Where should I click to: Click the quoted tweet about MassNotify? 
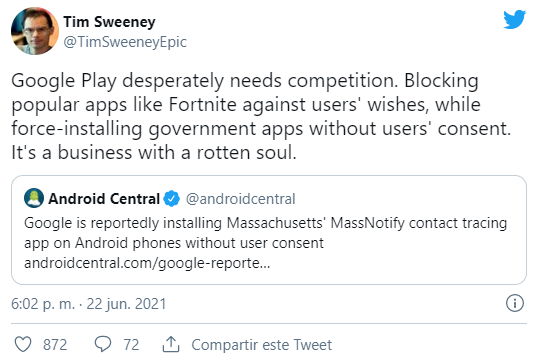coord(269,230)
